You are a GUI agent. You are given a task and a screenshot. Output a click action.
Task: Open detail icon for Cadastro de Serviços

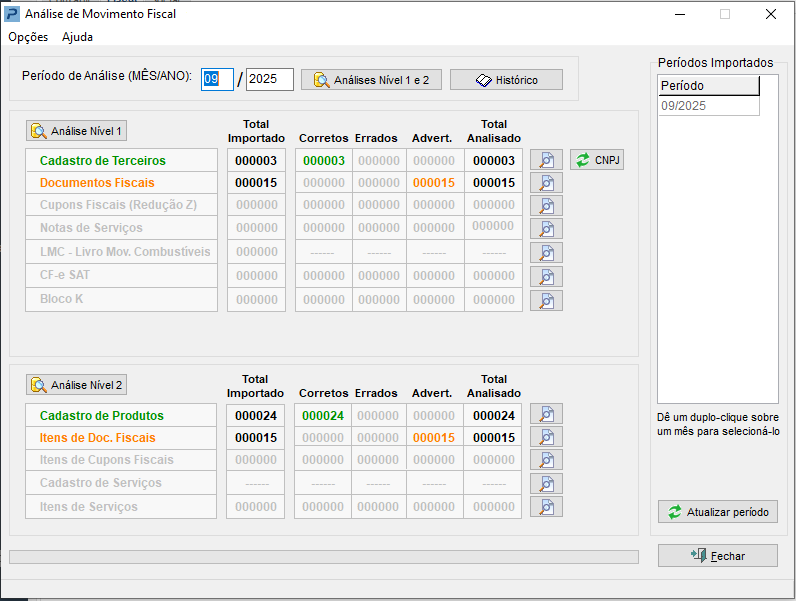[x=546, y=483]
